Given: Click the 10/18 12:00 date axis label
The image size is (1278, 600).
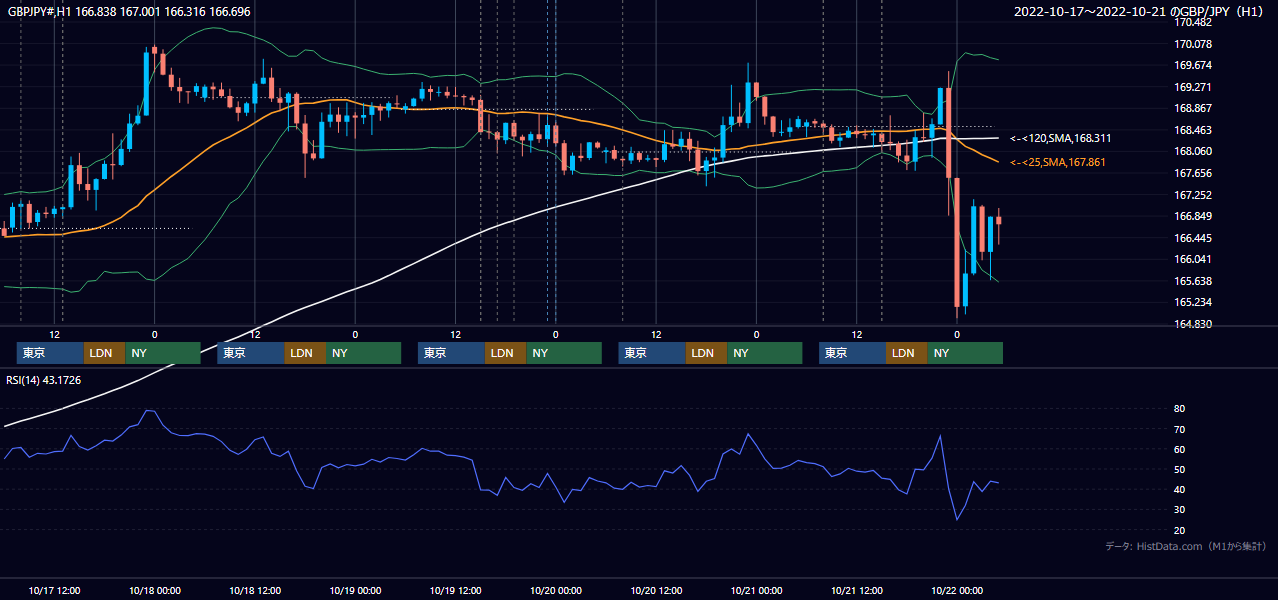Looking at the screenshot, I should [x=255, y=590].
